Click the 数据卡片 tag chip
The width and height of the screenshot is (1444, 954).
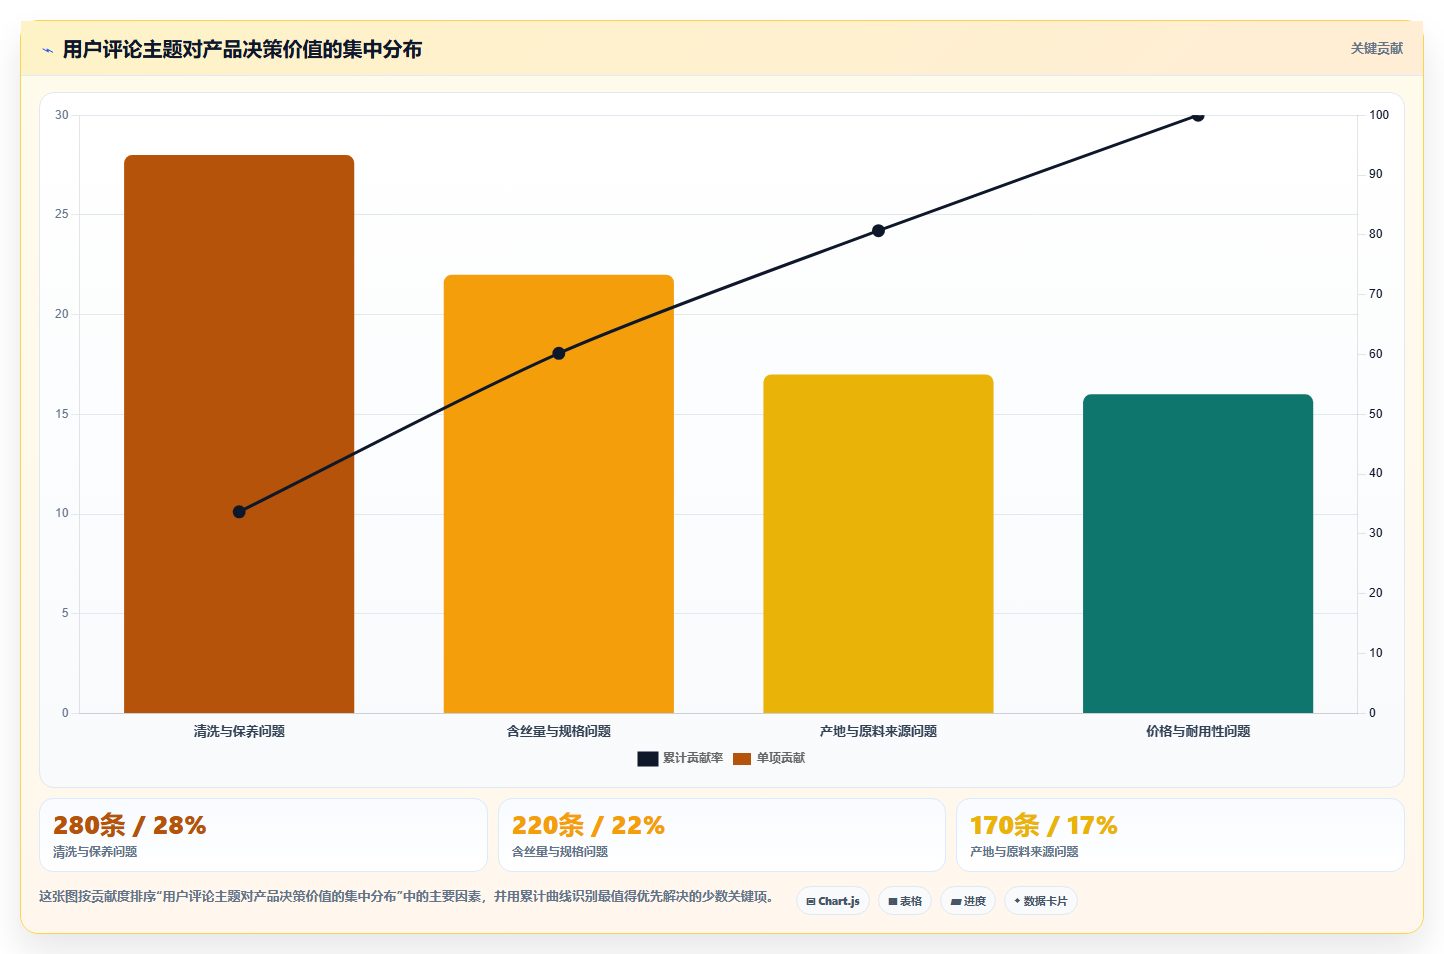coord(1041,901)
